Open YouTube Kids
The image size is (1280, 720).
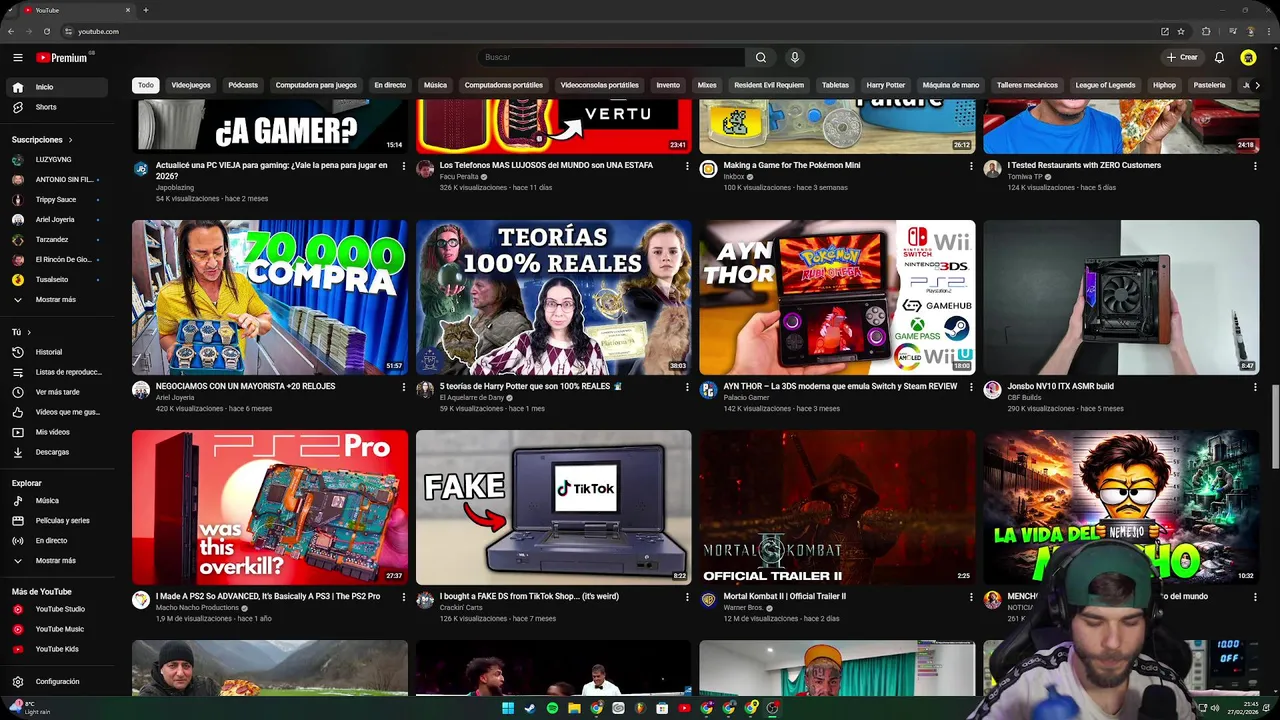coord(57,649)
